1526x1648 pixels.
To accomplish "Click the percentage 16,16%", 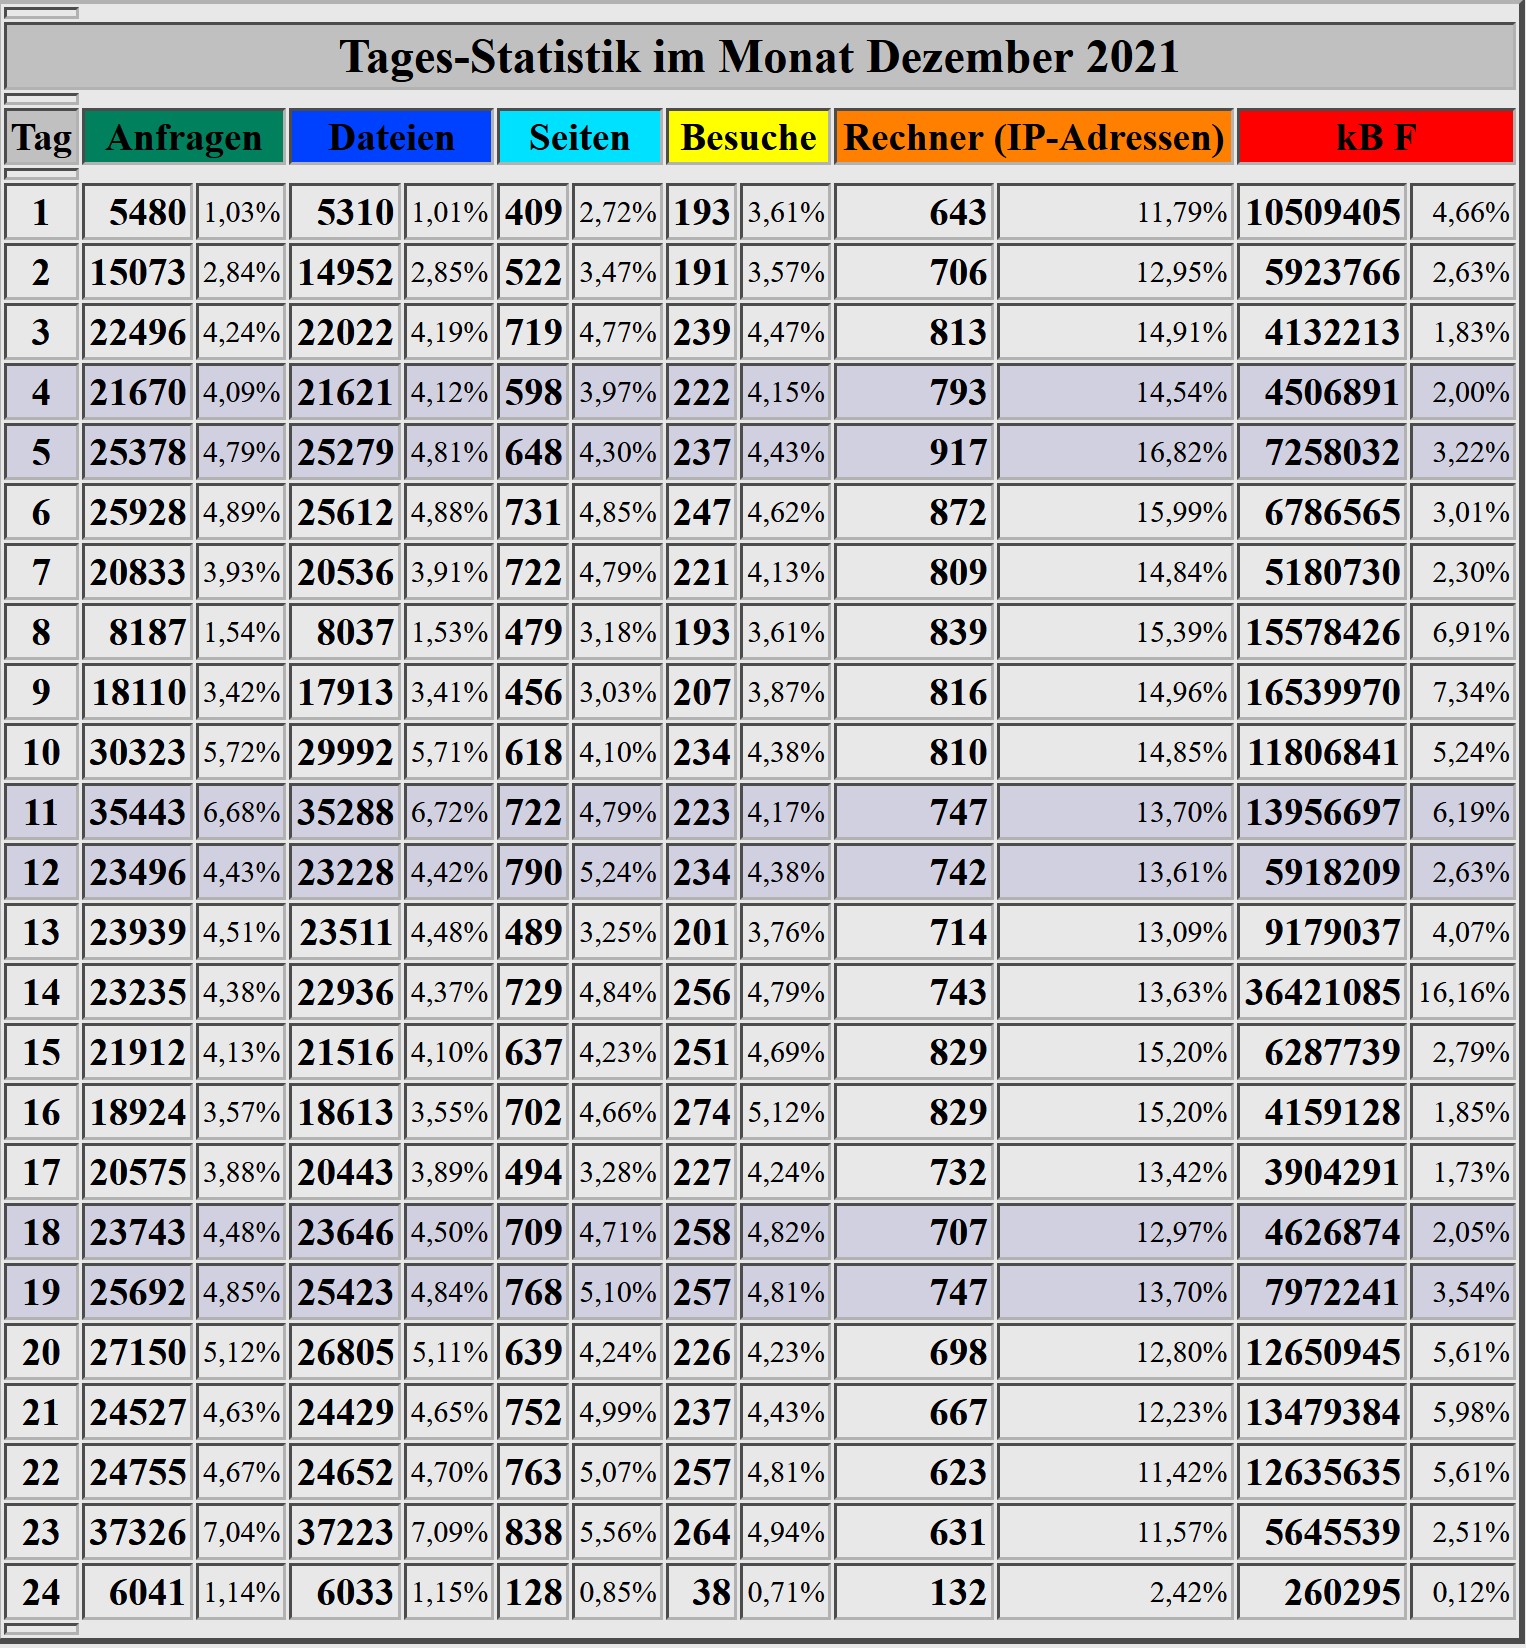I will (1464, 992).
